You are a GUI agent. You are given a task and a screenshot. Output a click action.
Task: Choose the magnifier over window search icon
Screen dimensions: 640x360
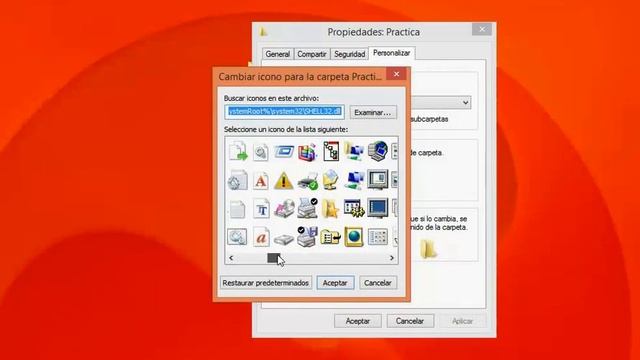237,237
